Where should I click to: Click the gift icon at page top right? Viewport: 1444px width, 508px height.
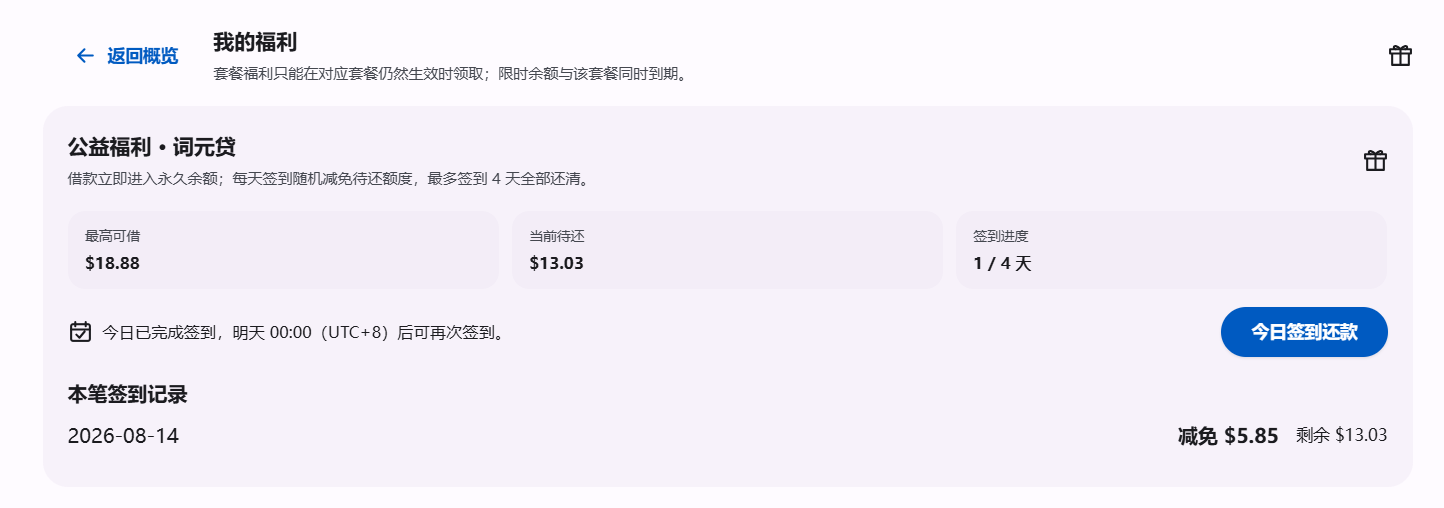click(x=1400, y=56)
